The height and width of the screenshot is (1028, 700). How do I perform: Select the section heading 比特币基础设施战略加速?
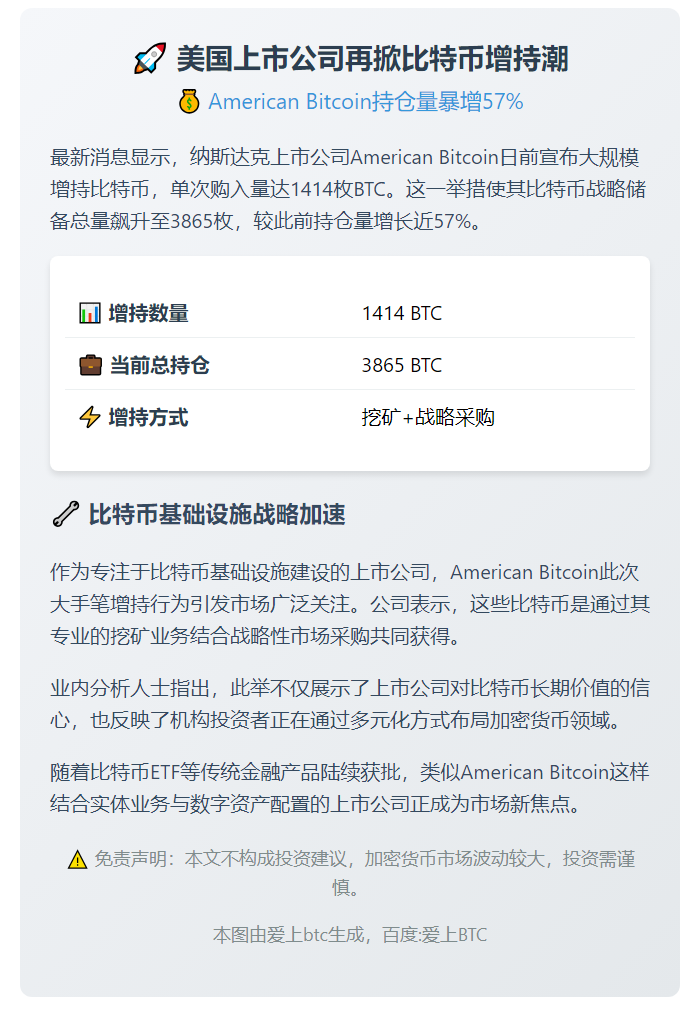[217, 515]
